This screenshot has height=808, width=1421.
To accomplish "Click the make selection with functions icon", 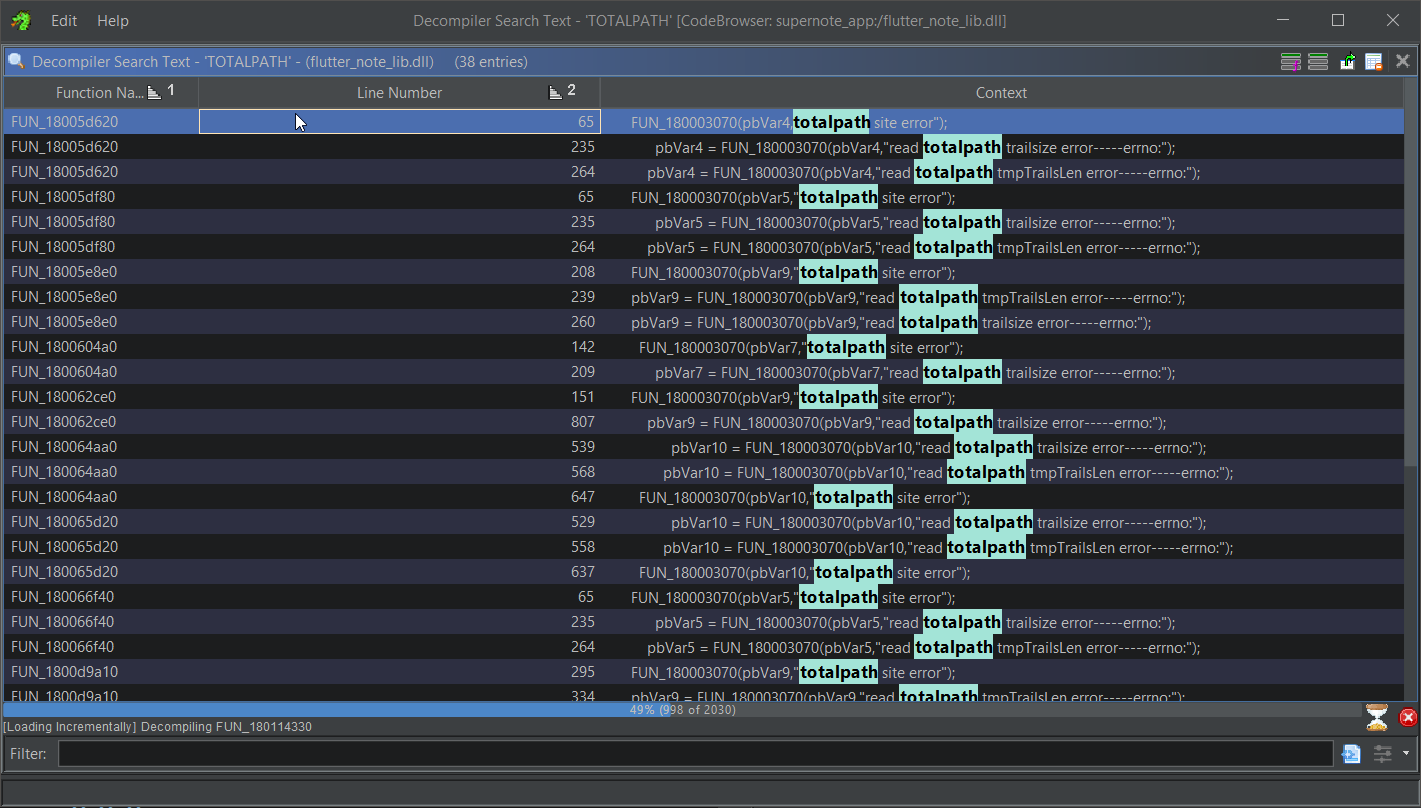I will coord(1290,62).
